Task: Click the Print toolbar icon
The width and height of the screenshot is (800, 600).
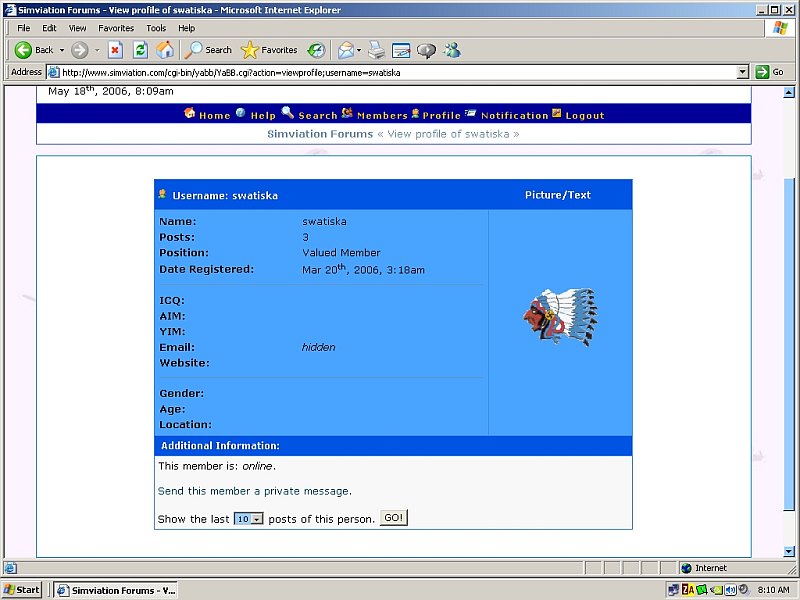Action: click(x=376, y=50)
